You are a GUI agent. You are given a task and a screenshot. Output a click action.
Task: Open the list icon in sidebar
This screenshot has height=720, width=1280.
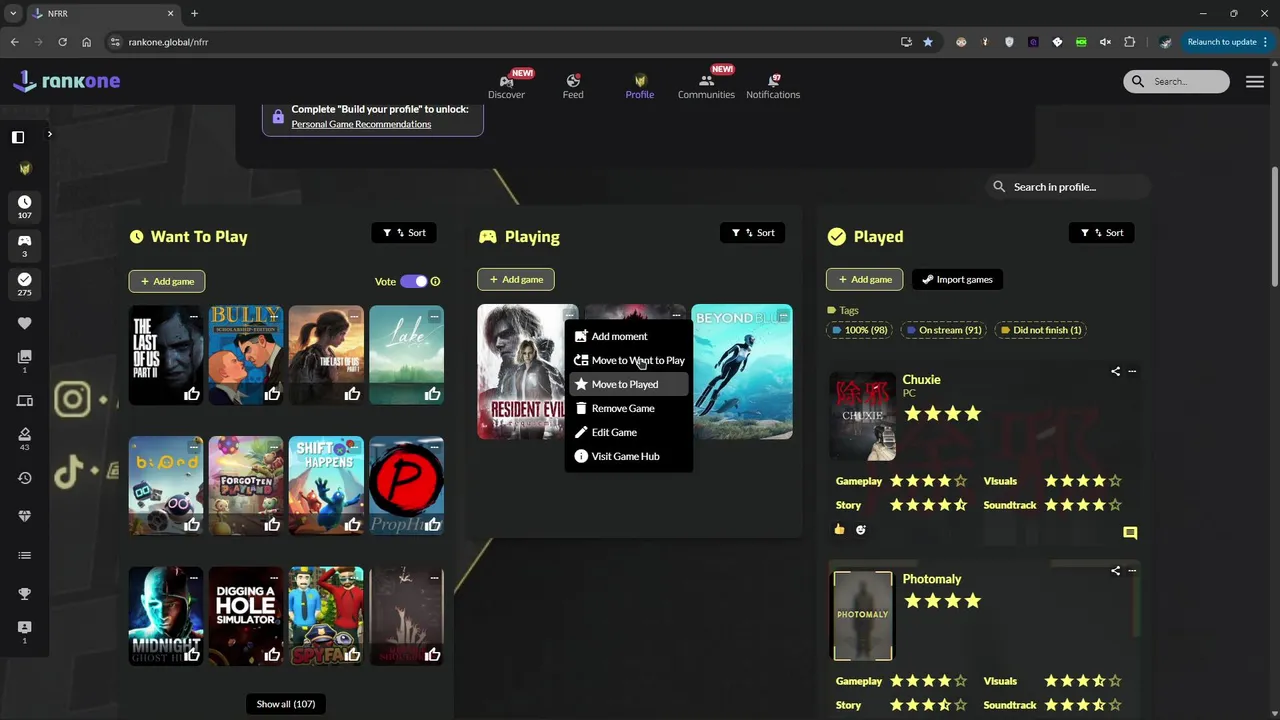(x=25, y=555)
